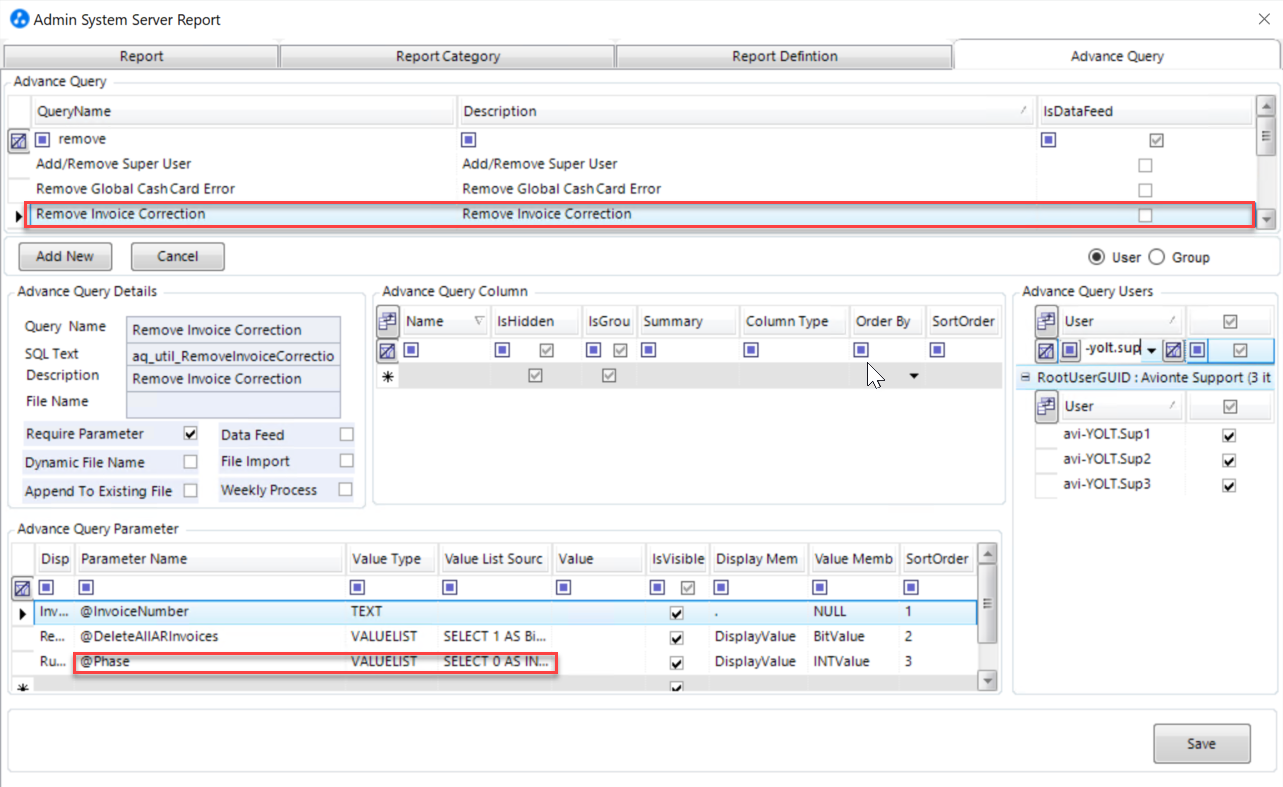Open Parameter Name filter operator icon
The image size is (1283, 787).
[x=86, y=587]
